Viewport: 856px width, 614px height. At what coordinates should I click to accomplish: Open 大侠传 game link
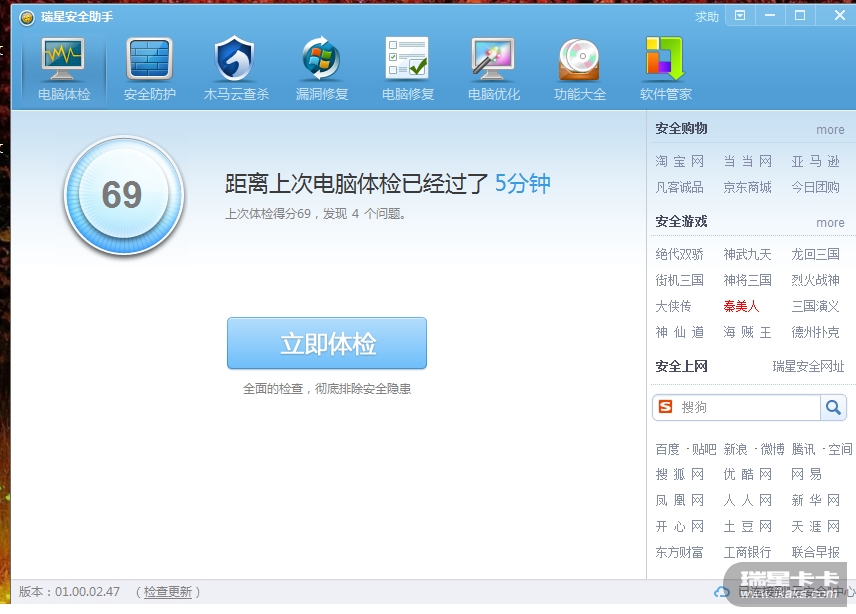point(673,306)
